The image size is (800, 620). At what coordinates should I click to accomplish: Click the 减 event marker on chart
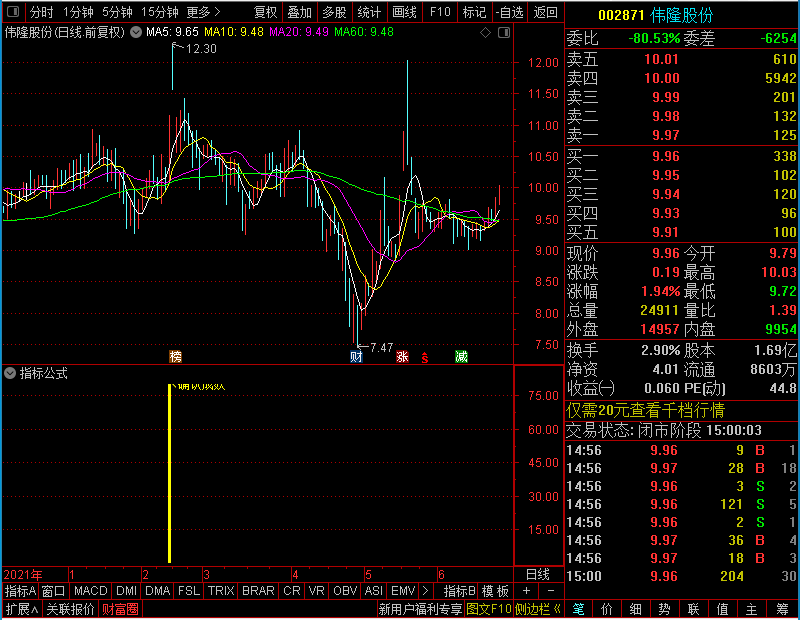pyautogui.click(x=461, y=356)
